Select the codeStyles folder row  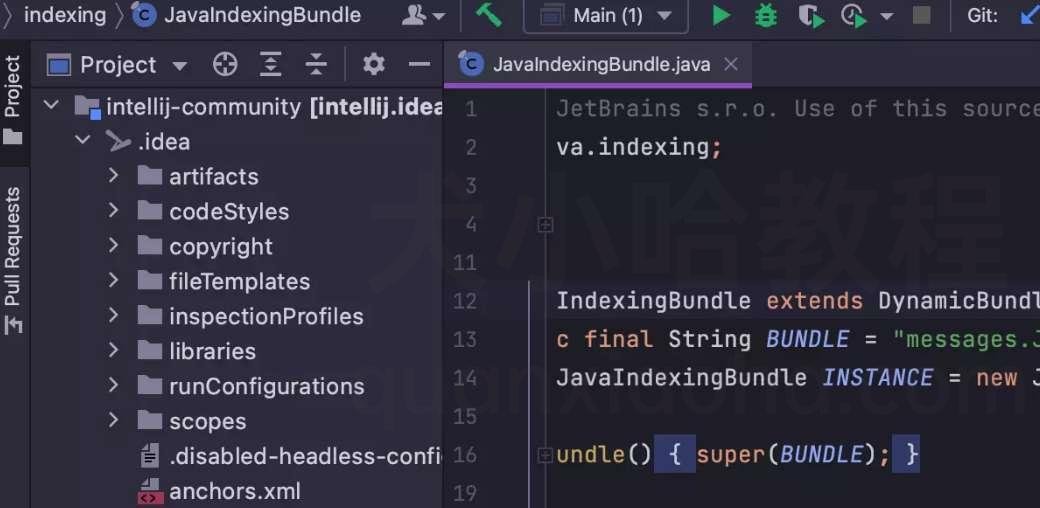[x=237, y=212]
